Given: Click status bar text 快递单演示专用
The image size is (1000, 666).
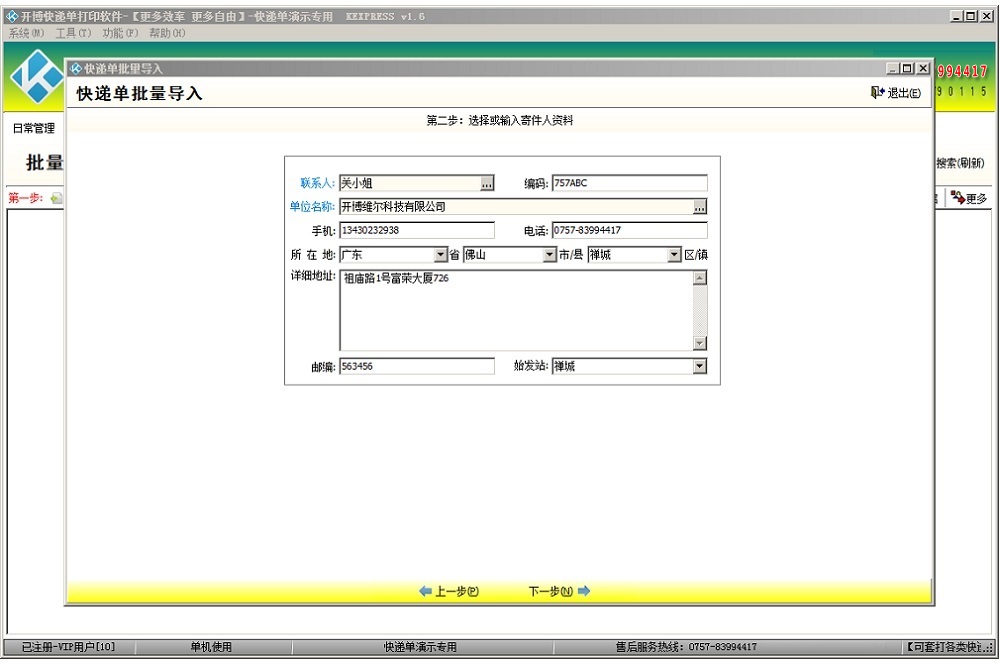Looking at the screenshot, I should click(x=420, y=647).
